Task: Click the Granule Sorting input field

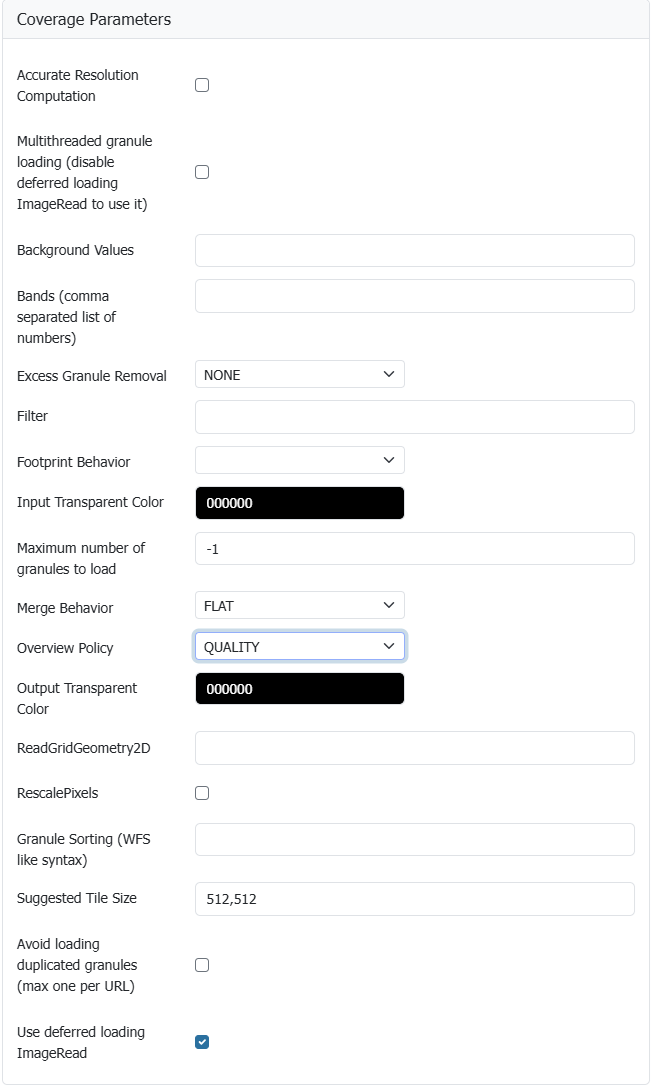Action: point(414,840)
